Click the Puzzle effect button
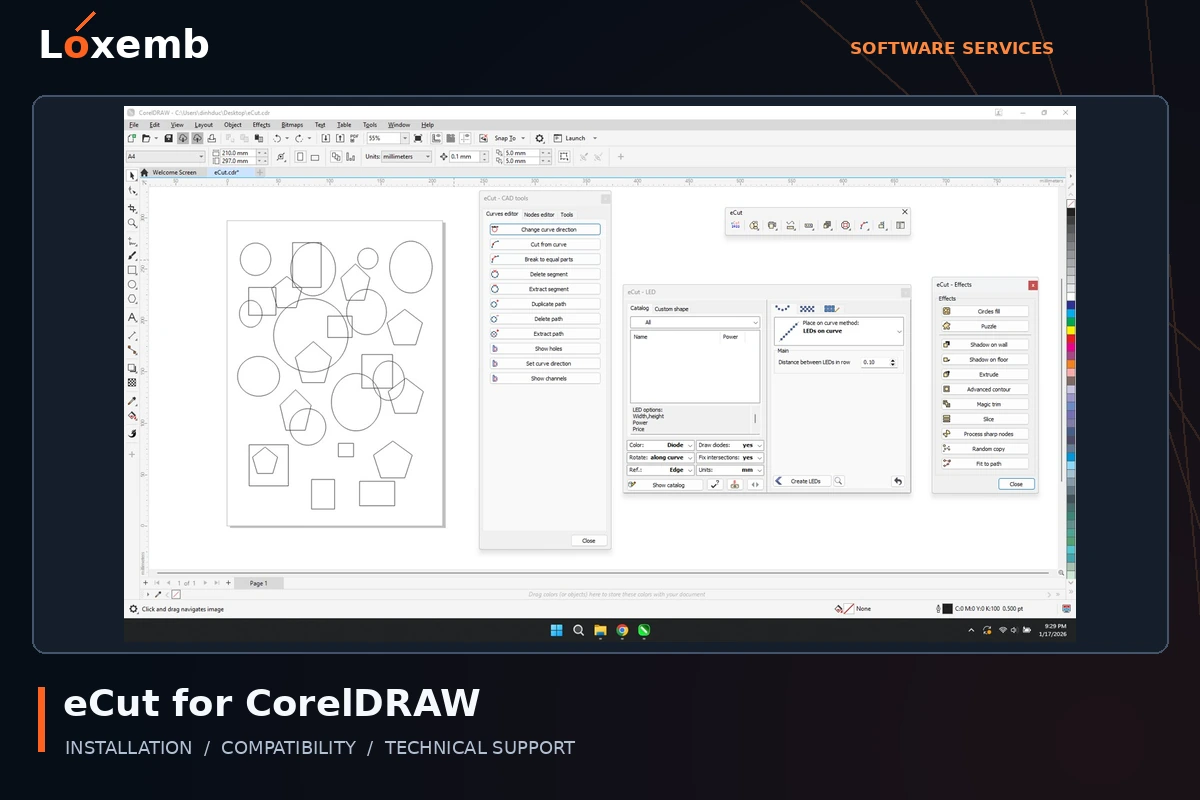This screenshot has width=1200, height=800. click(984, 326)
